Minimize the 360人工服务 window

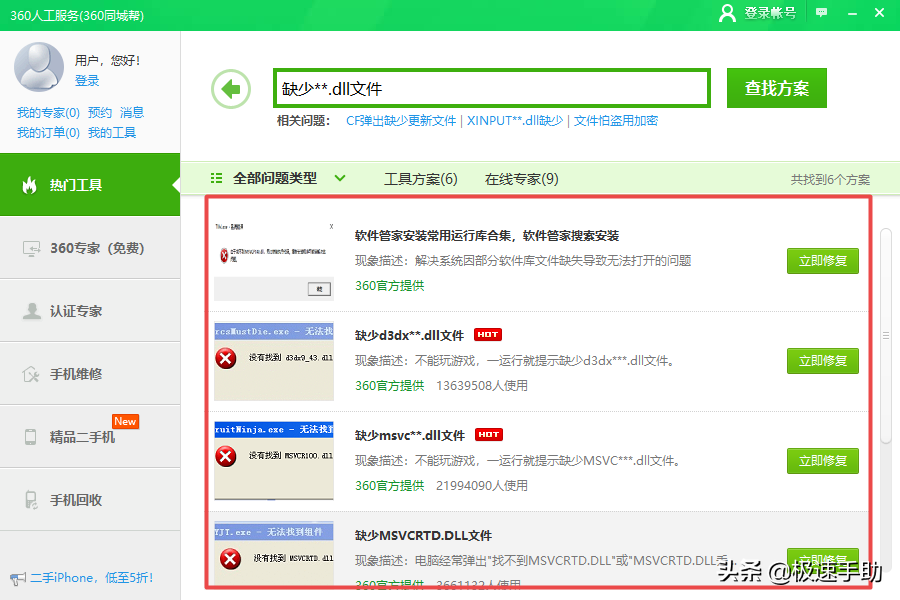pos(852,13)
